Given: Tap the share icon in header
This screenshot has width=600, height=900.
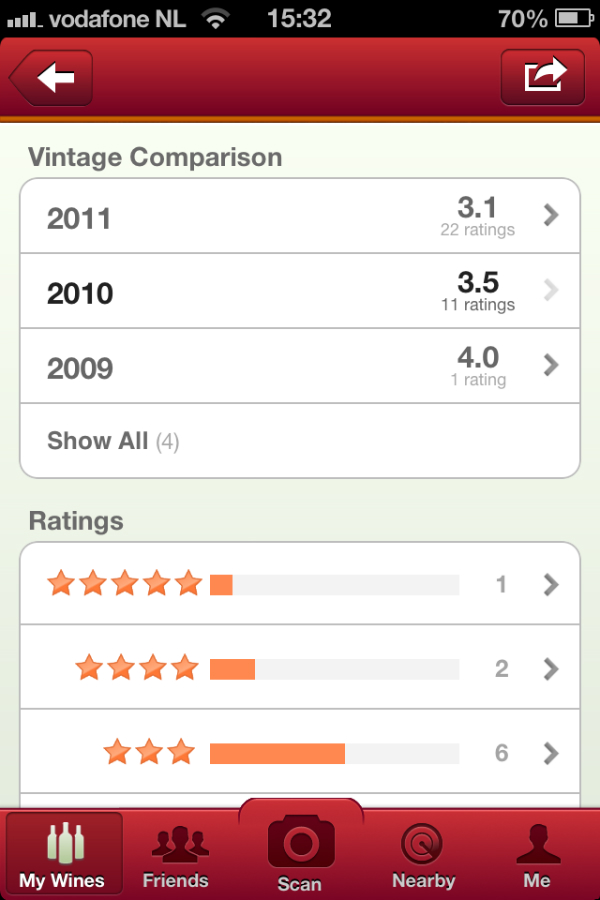Looking at the screenshot, I should [x=543, y=77].
